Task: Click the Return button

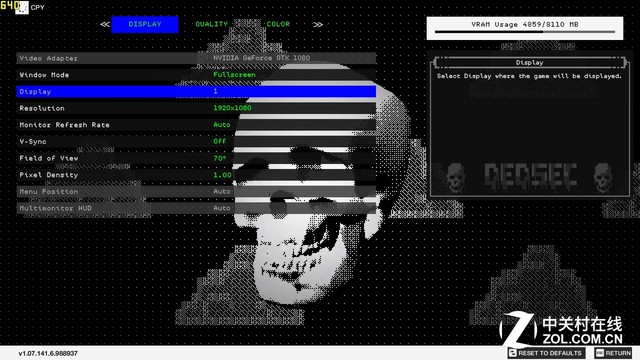Action: pyautogui.click(x=613, y=353)
